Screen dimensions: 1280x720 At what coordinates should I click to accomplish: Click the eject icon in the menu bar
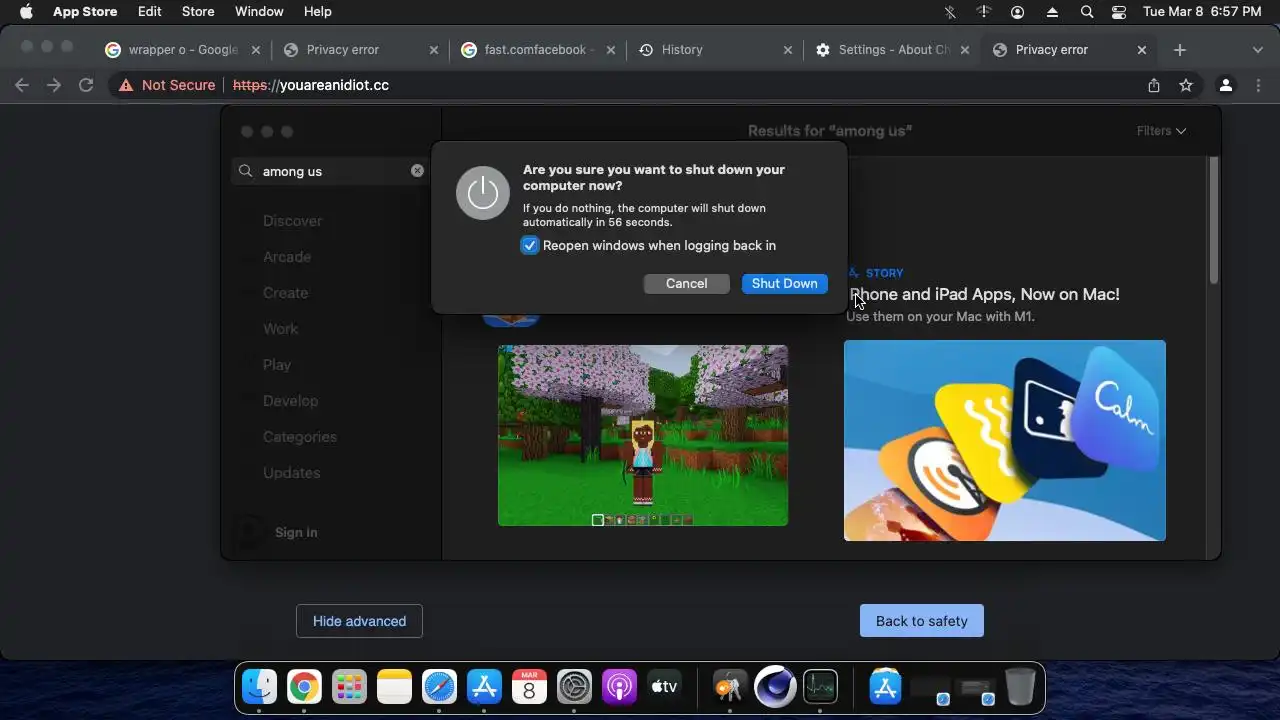tap(1052, 12)
